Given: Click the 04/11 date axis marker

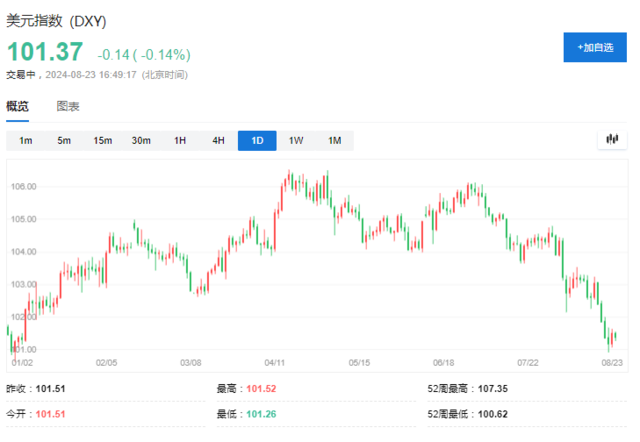Looking at the screenshot, I should (x=276, y=362).
